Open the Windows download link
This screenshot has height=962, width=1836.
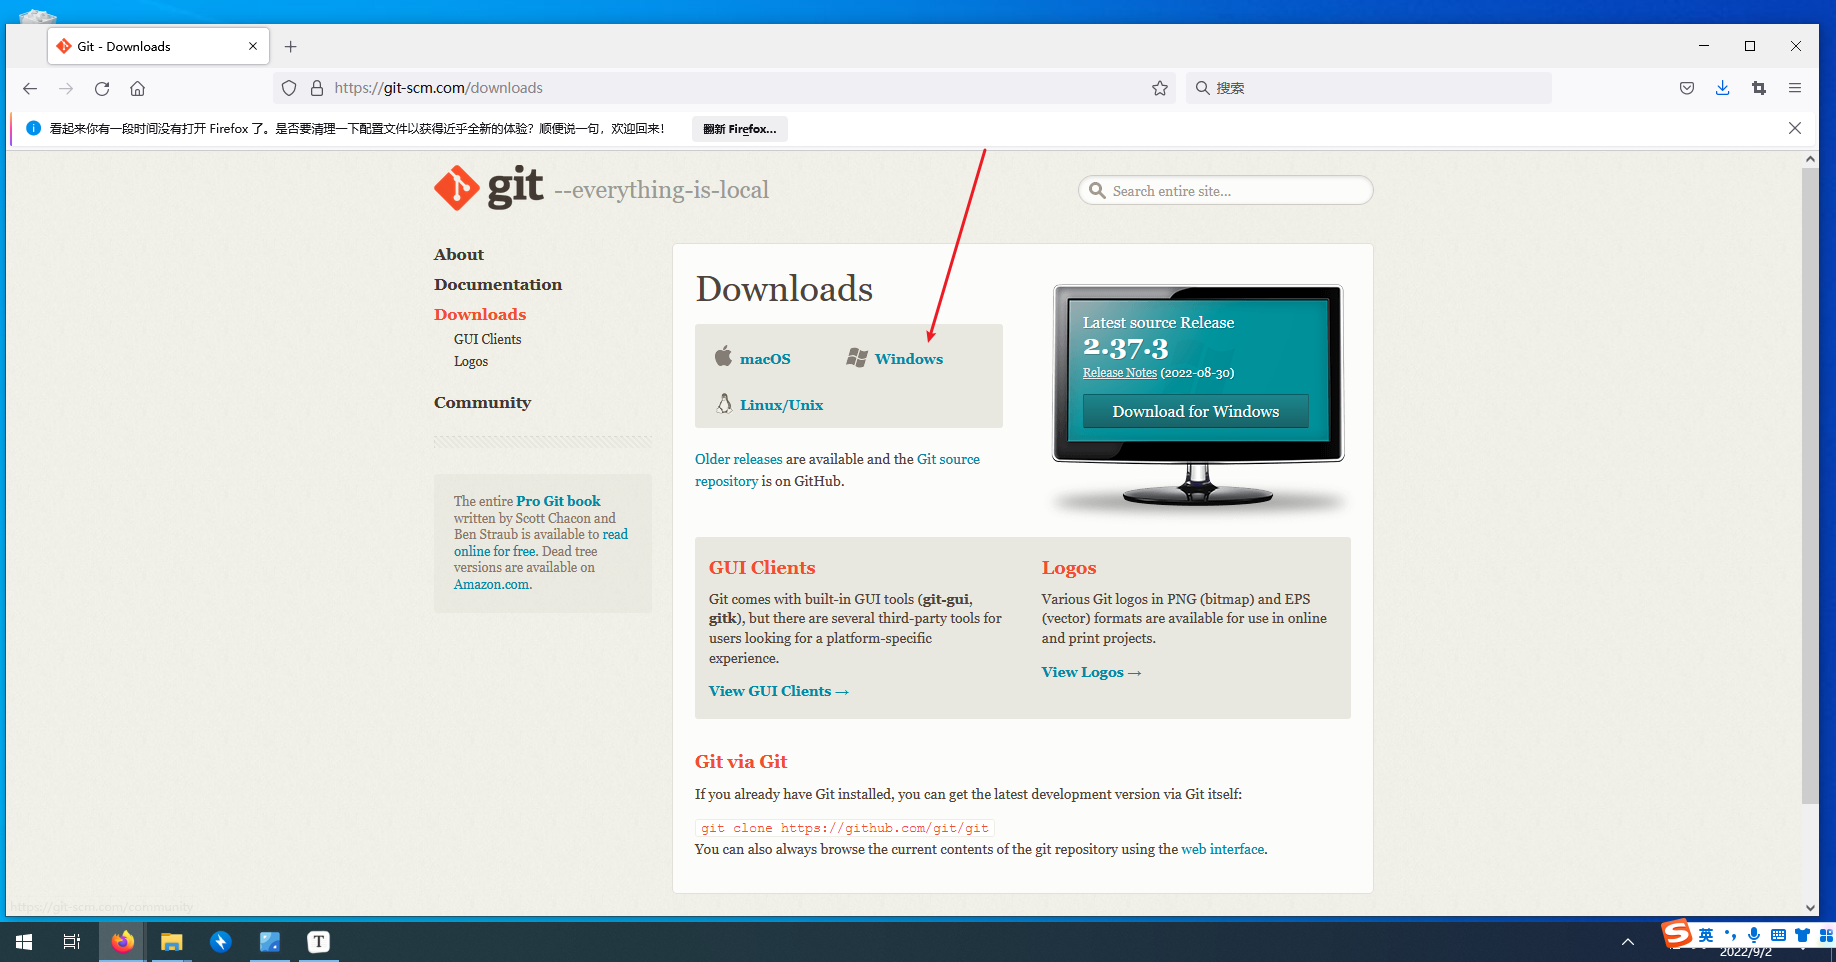point(909,359)
